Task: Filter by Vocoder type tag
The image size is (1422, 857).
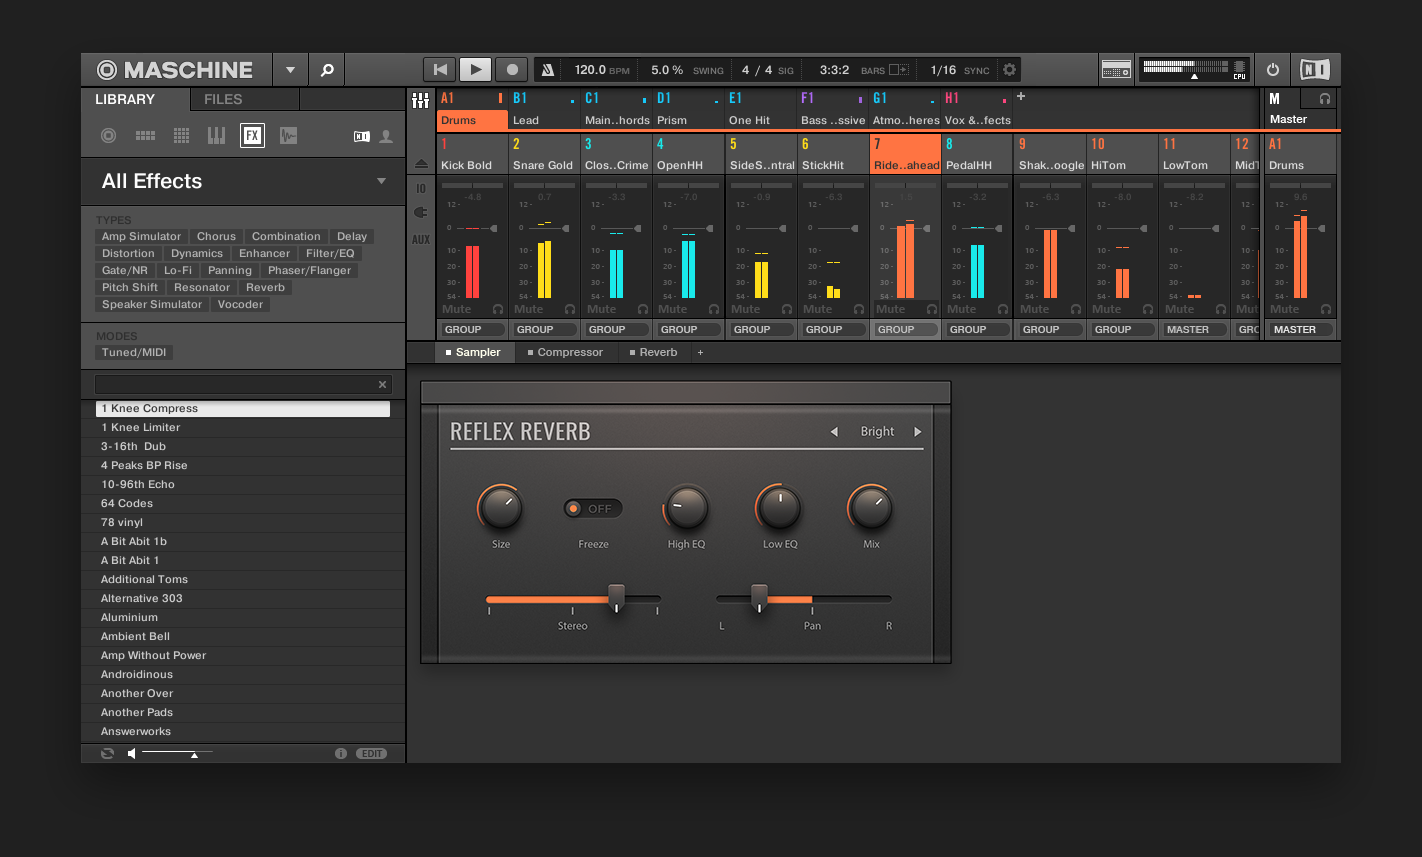Action: pos(240,305)
